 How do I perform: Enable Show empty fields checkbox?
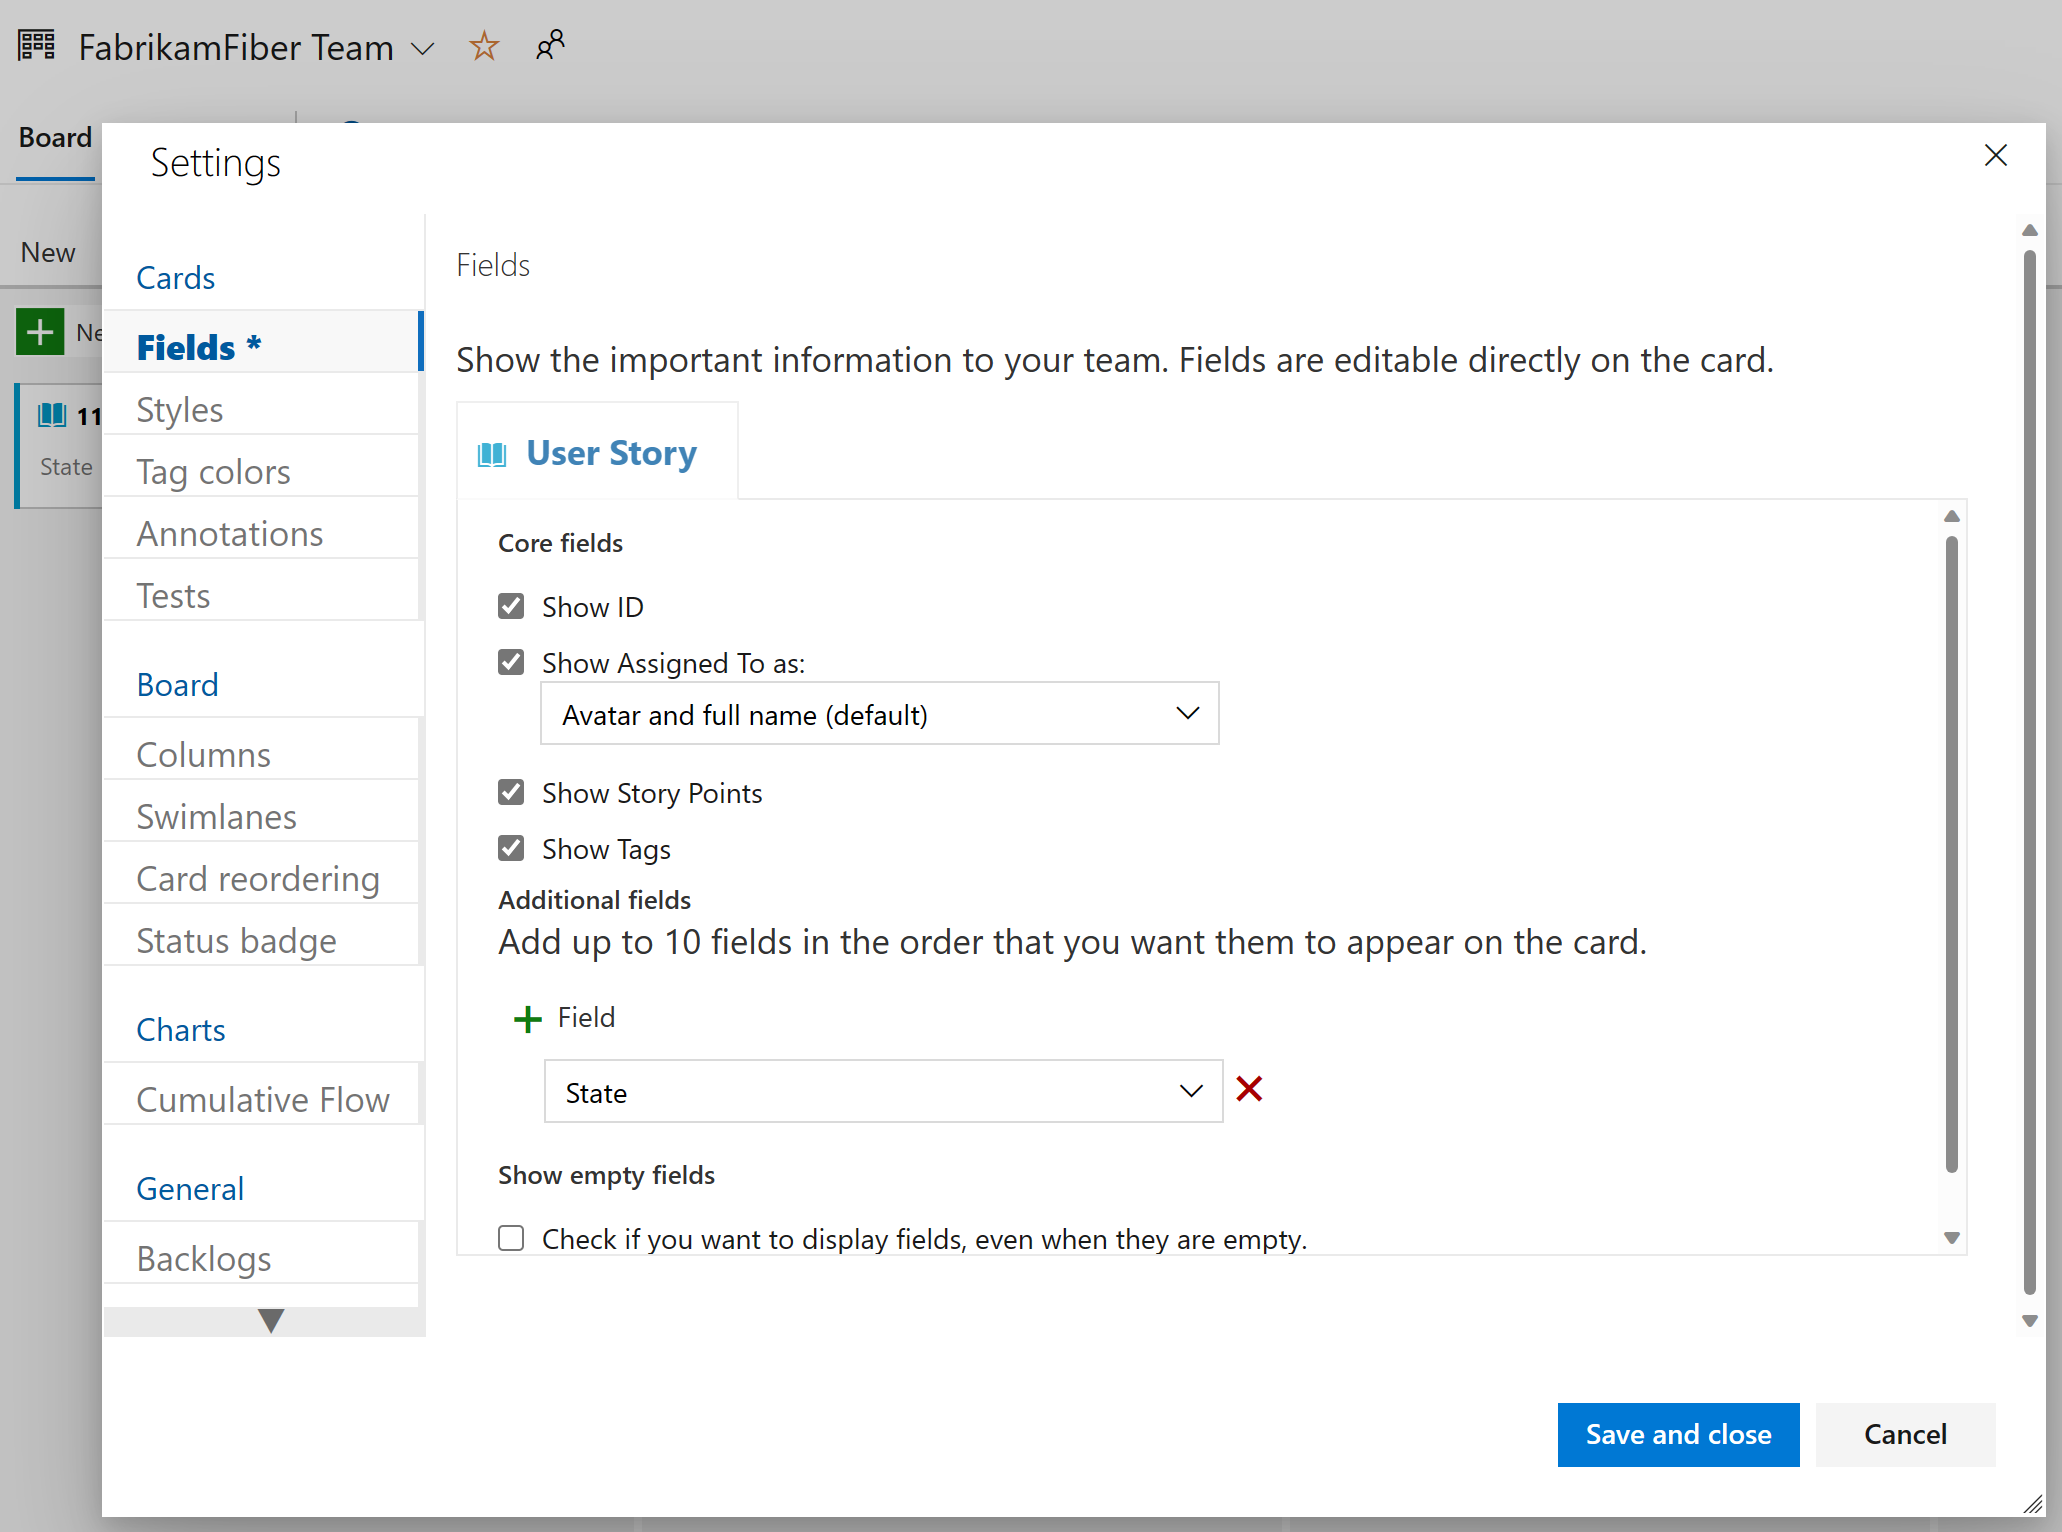pyautogui.click(x=510, y=1238)
